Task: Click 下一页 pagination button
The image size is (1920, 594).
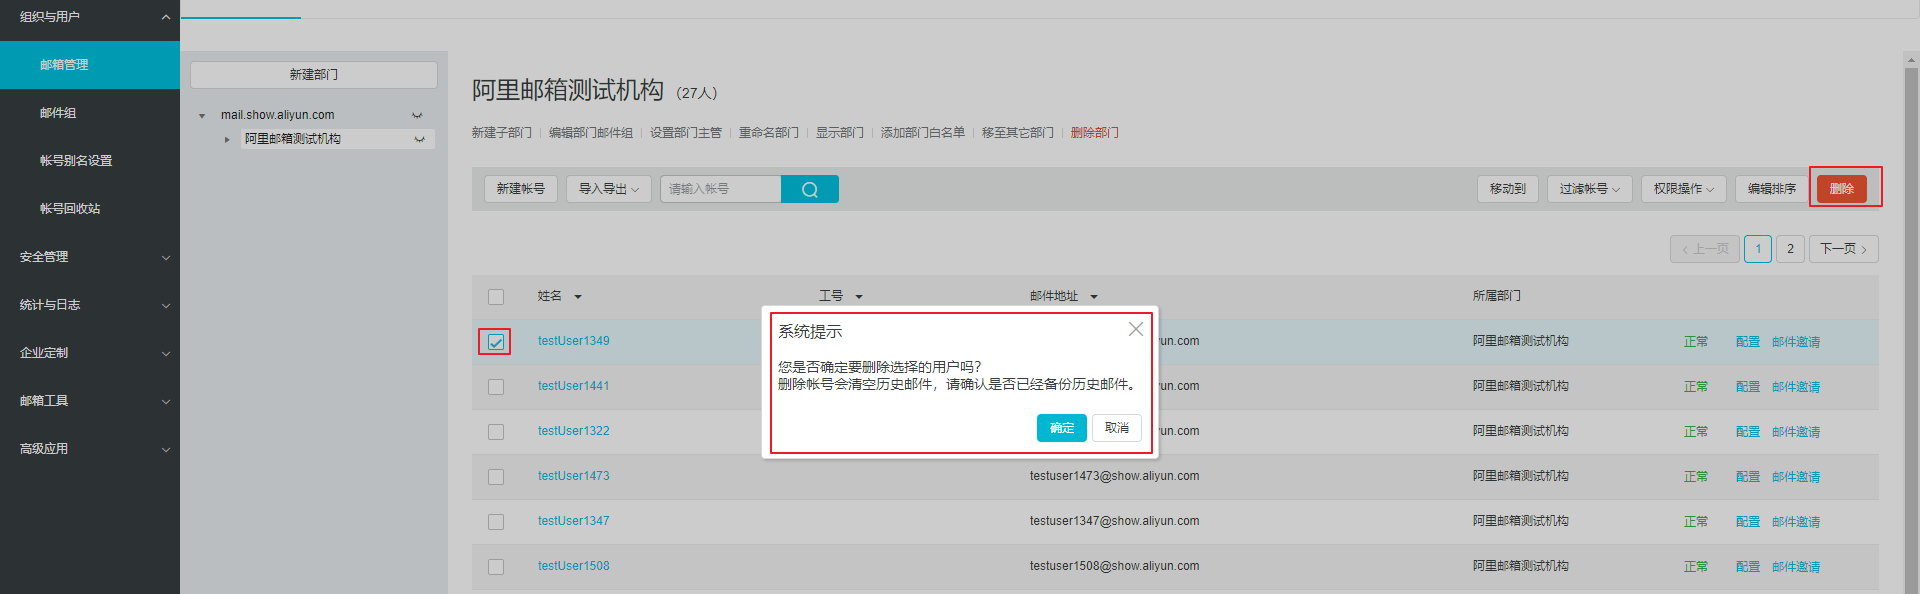Action: coord(1843,249)
